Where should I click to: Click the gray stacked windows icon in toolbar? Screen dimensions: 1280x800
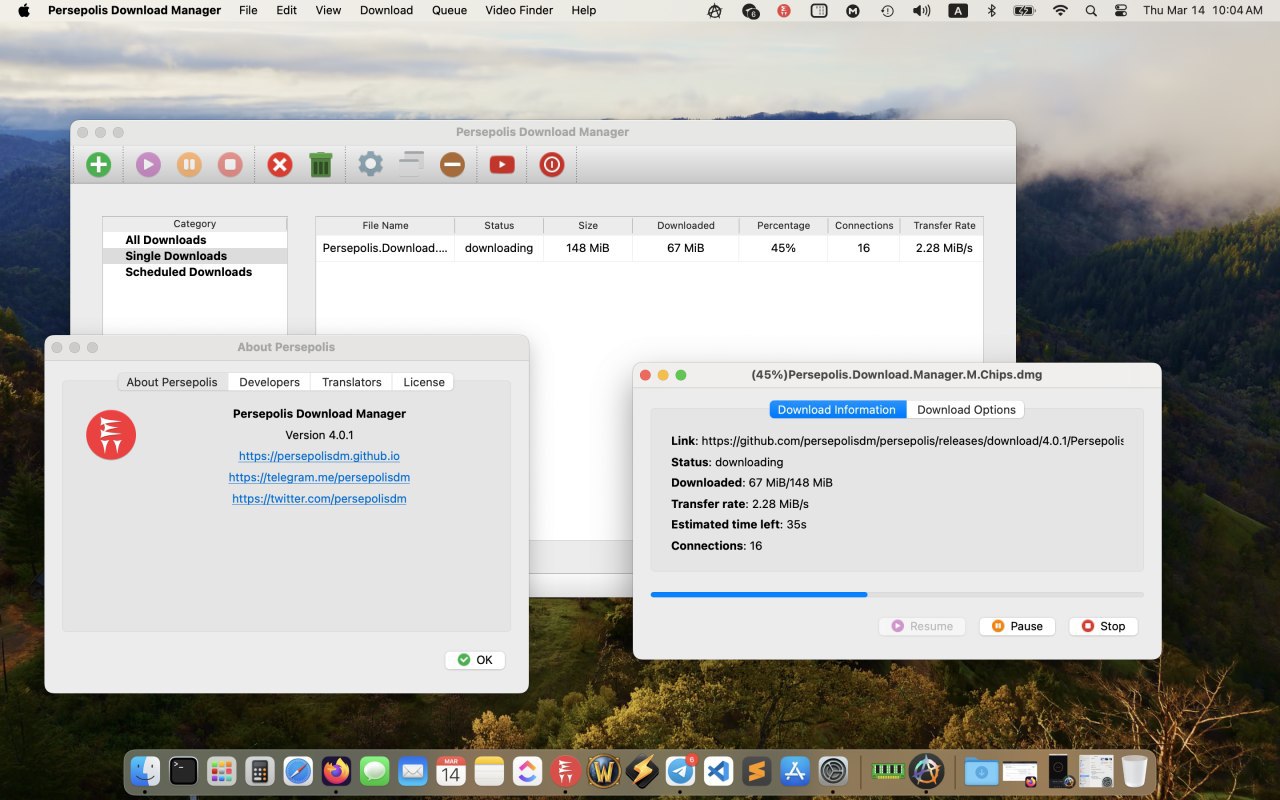click(x=411, y=165)
